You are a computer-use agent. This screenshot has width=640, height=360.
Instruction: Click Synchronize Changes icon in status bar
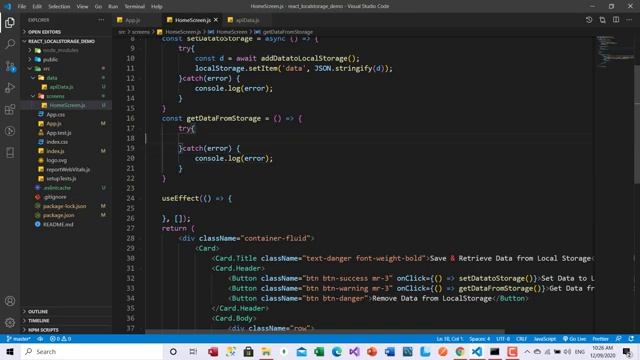(40, 339)
